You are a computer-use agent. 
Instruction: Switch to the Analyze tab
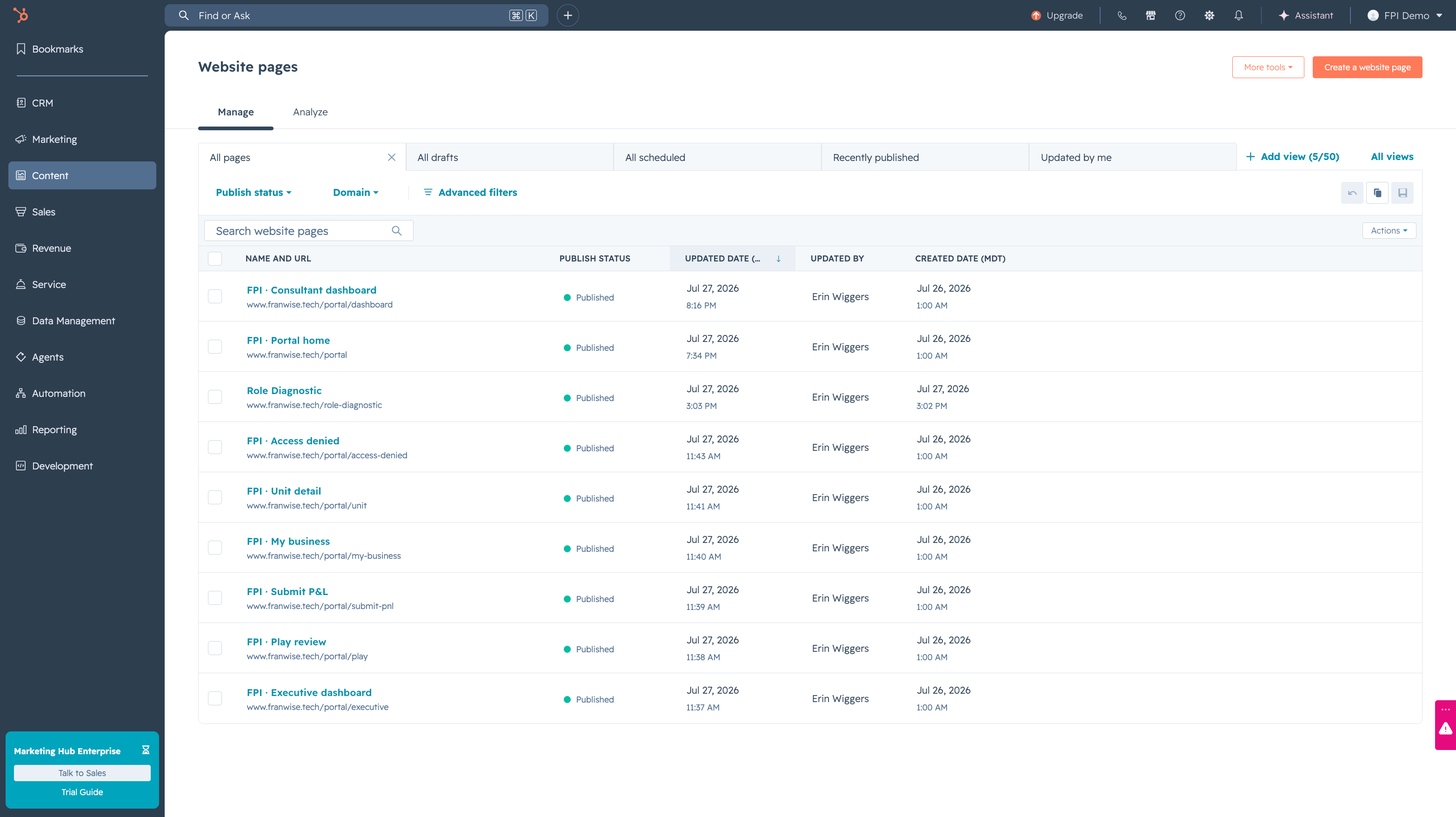tap(310, 112)
